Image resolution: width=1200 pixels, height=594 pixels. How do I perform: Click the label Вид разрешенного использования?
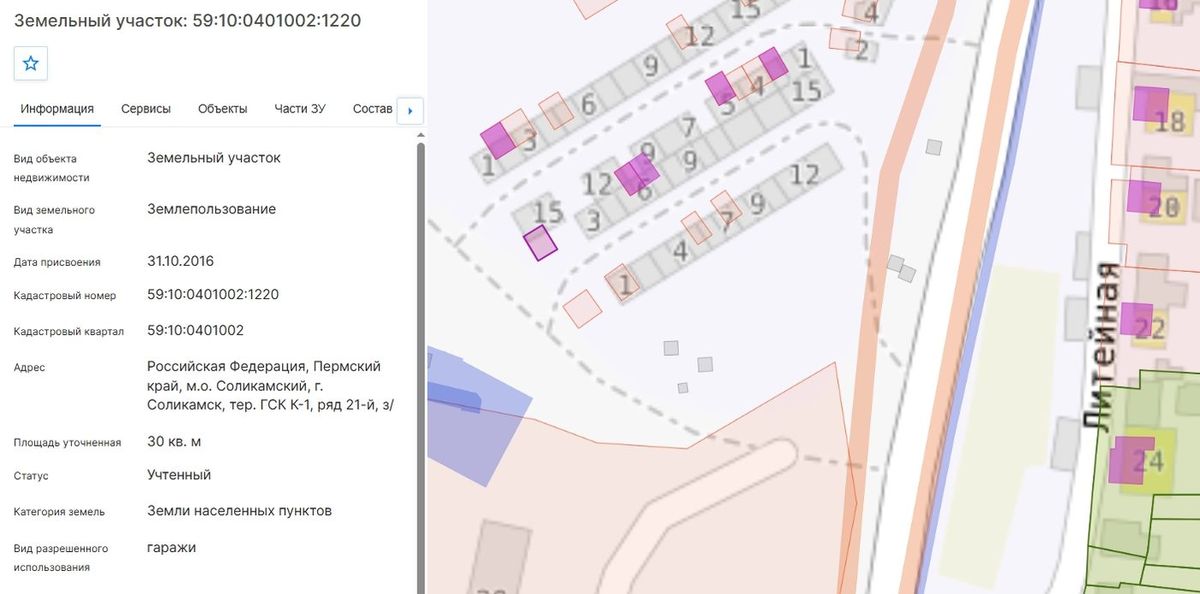pos(61,558)
